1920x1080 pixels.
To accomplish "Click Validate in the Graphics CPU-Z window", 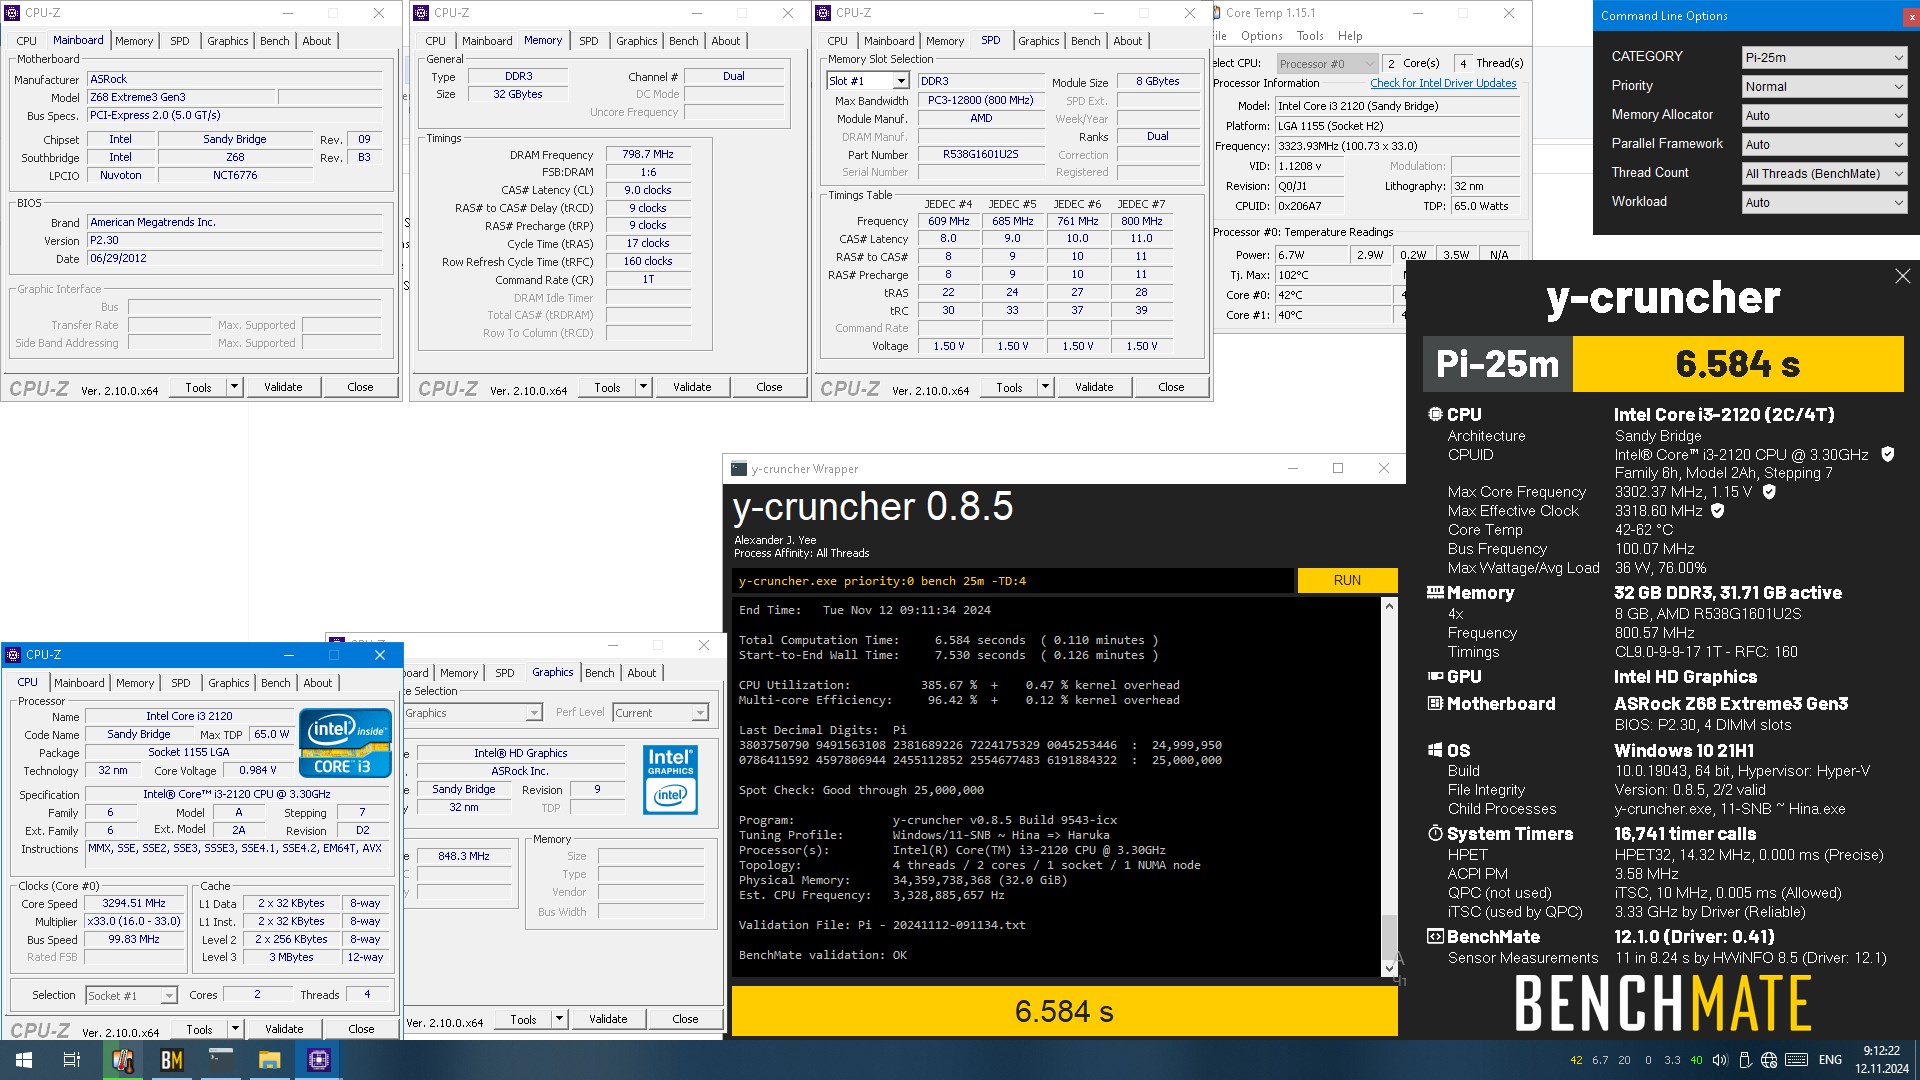I will click(608, 1019).
